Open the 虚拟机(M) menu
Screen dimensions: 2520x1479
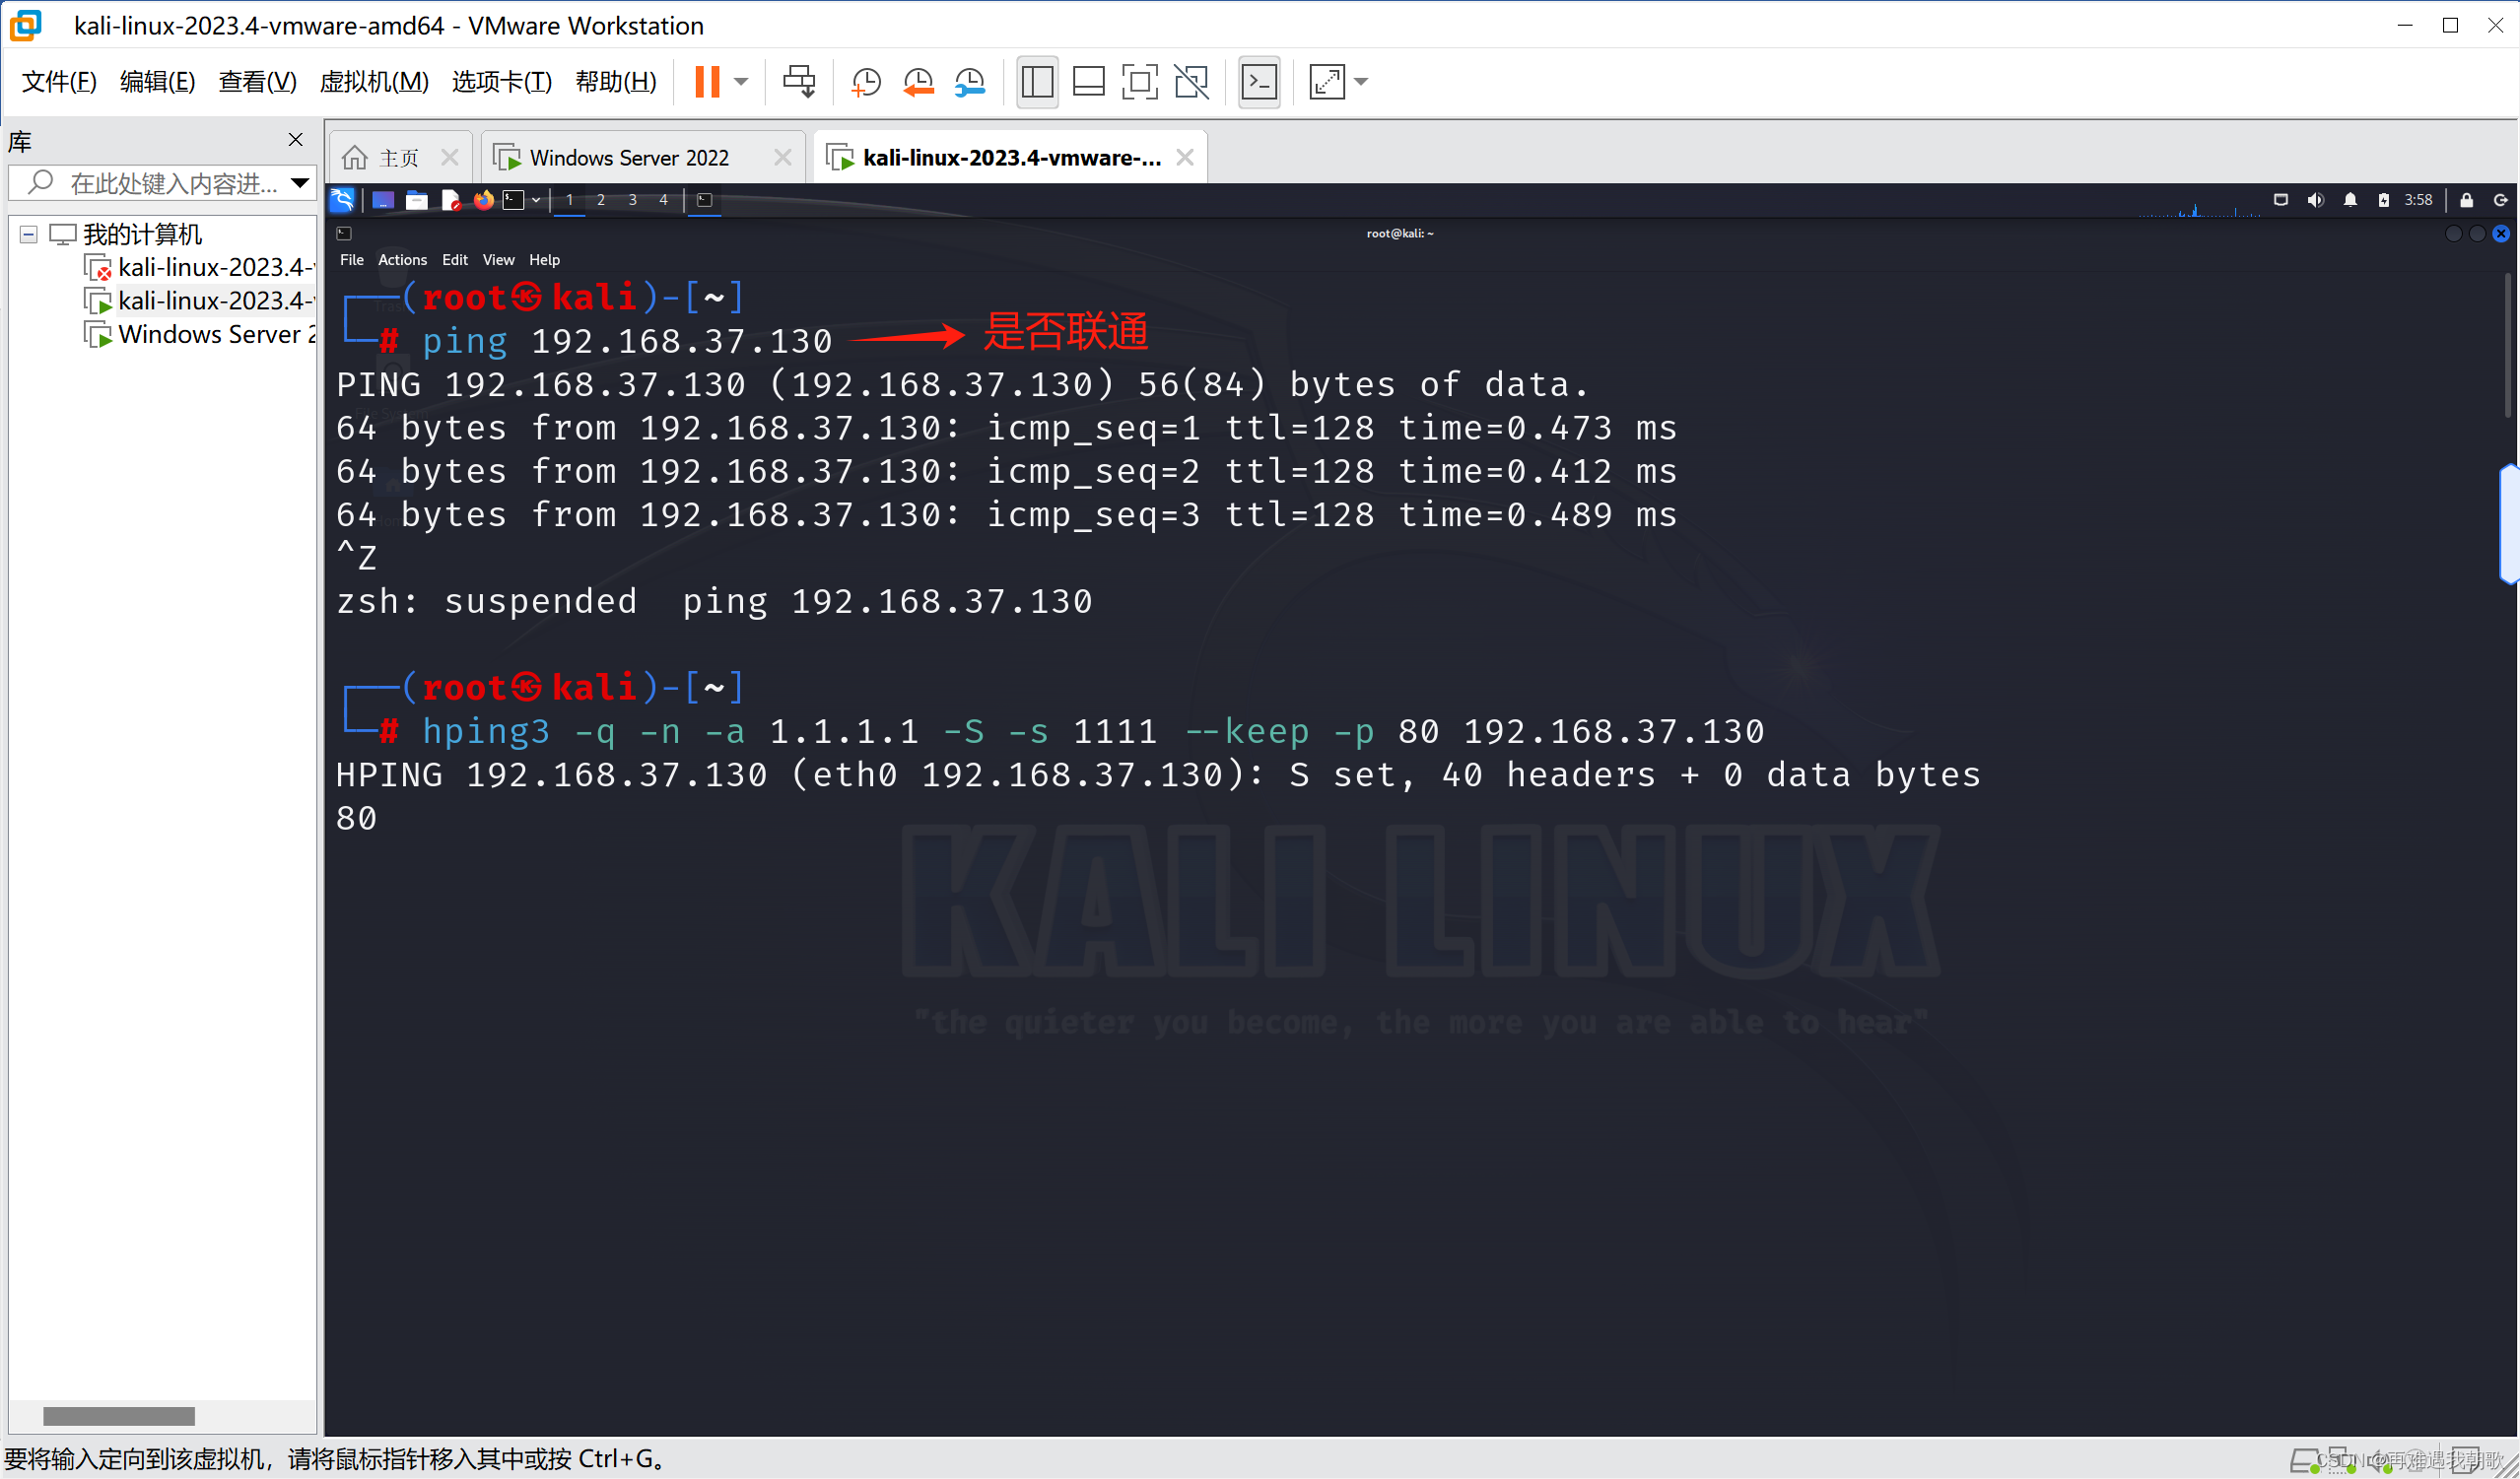coord(374,81)
